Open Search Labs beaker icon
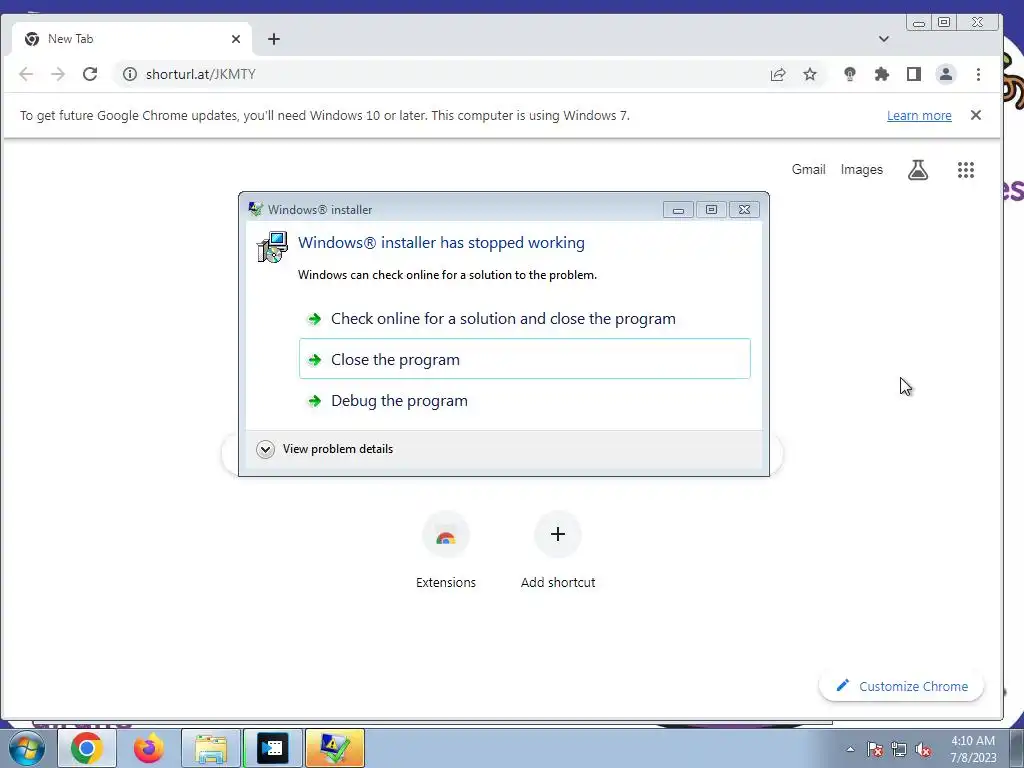Viewport: 1024px width, 768px height. point(918,170)
